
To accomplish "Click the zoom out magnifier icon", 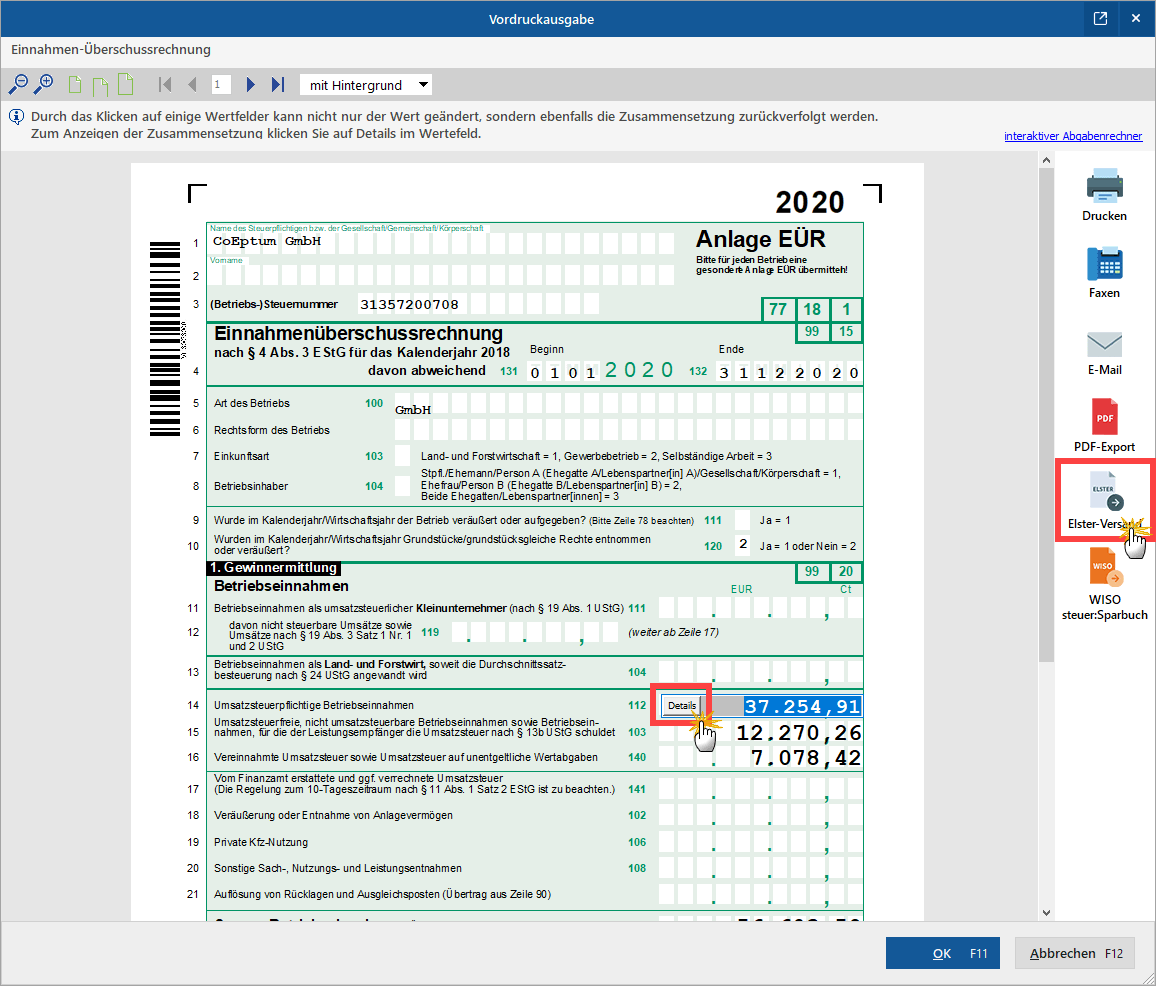I will point(18,84).
